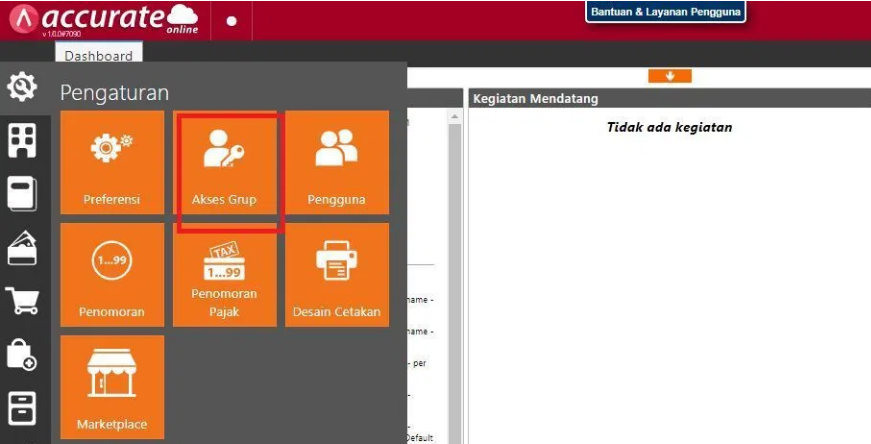
Task: Open the Desain Cetakan tile
Action: coord(336,274)
